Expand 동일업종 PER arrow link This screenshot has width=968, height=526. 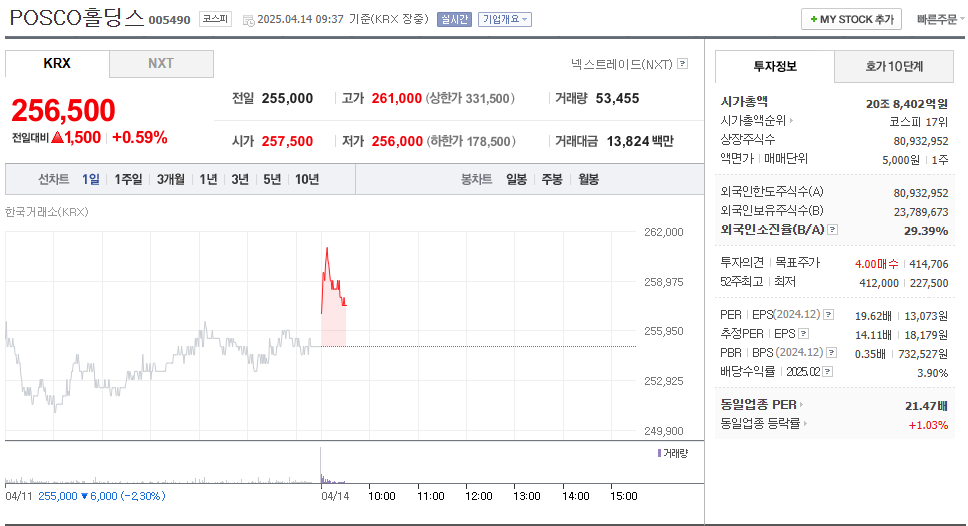pyautogui.click(x=801, y=405)
